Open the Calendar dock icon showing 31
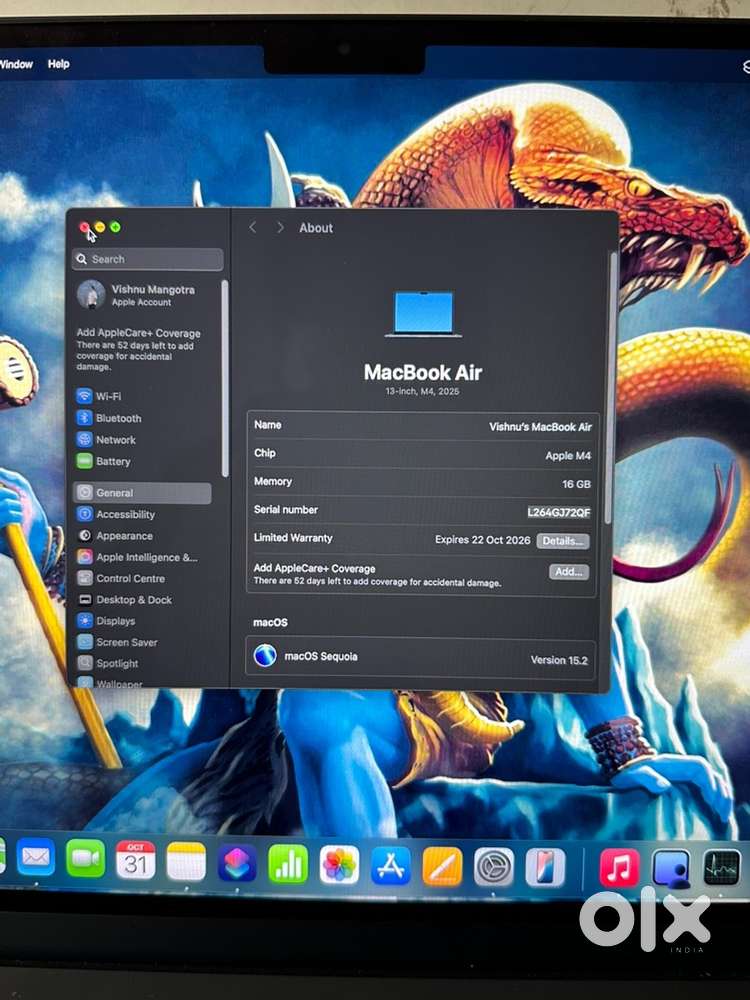 tap(135, 860)
